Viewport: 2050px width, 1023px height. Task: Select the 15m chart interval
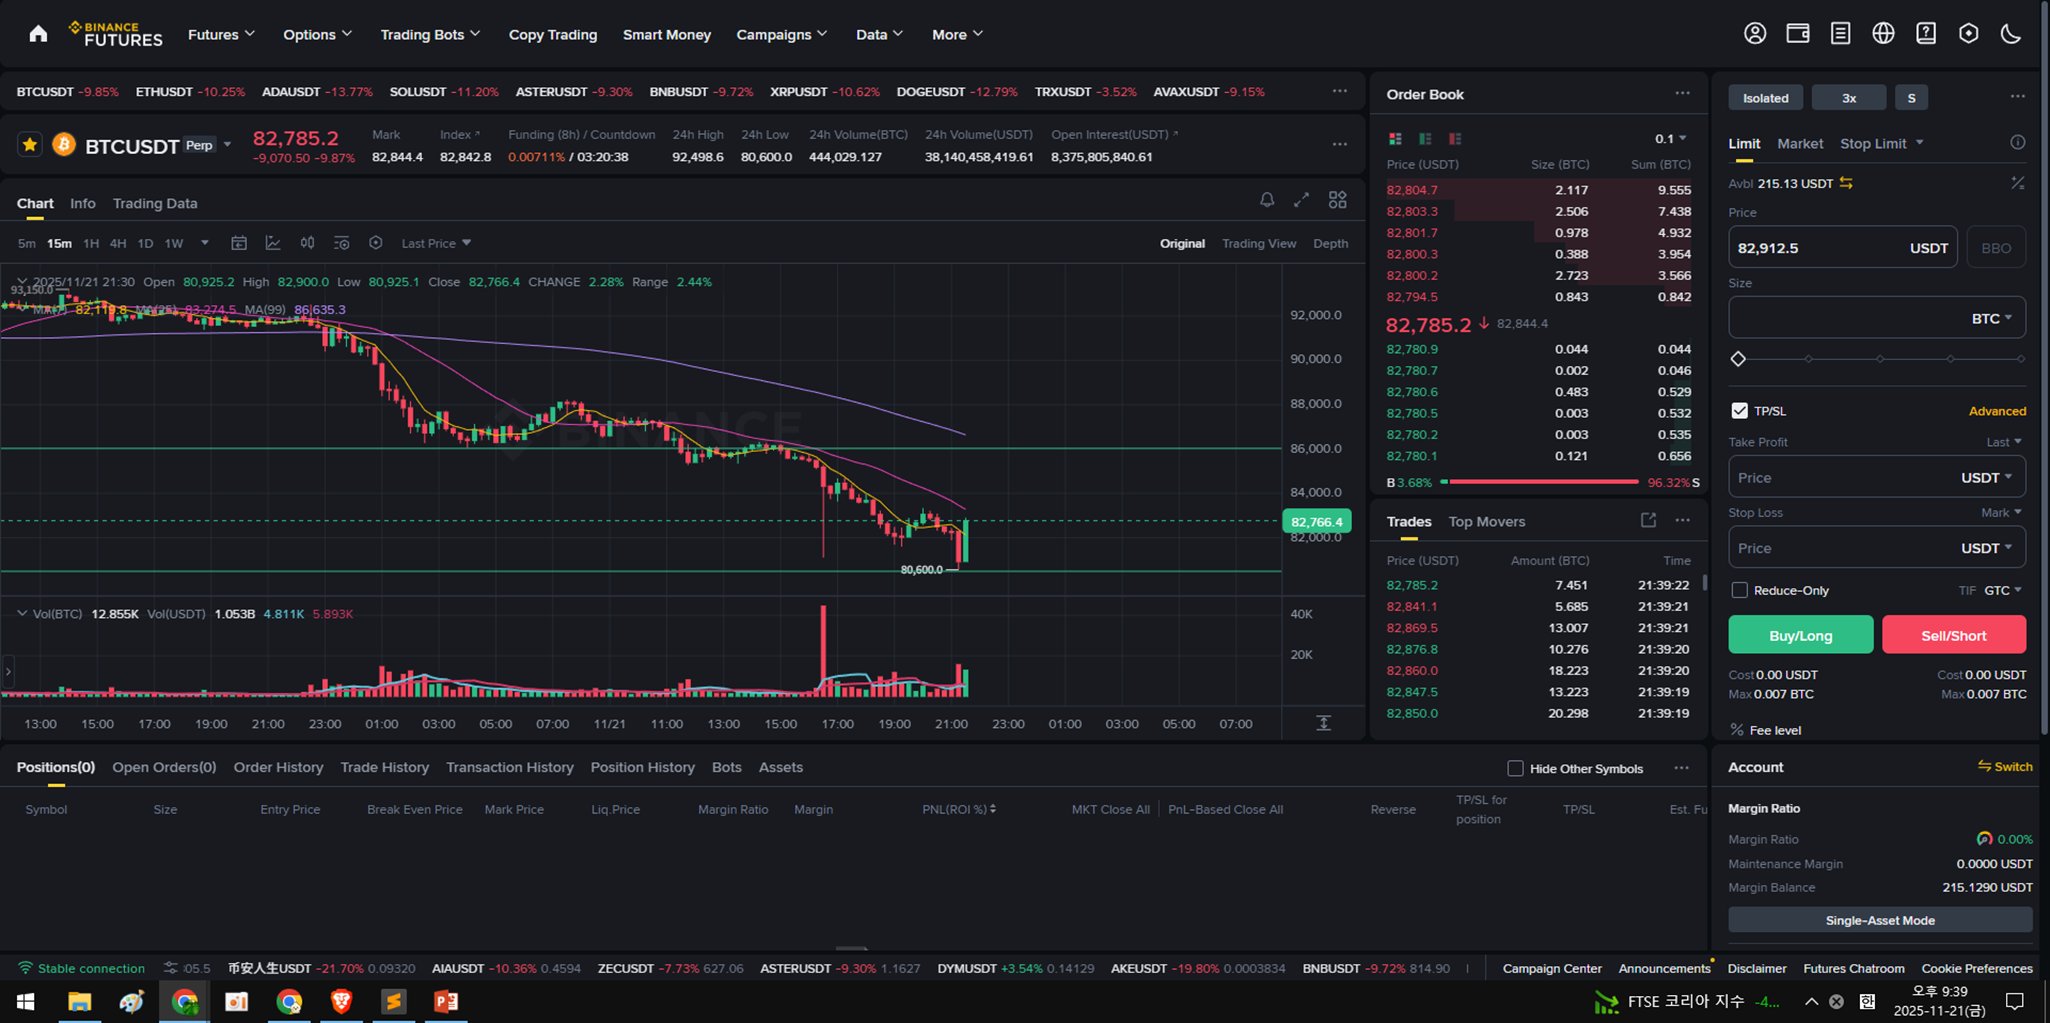point(59,243)
